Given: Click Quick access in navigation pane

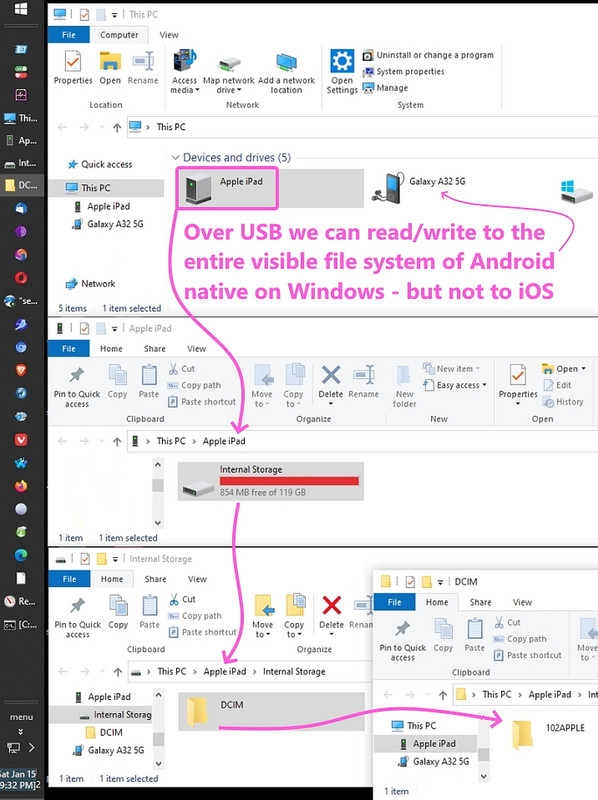Looking at the screenshot, I should [x=100, y=164].
